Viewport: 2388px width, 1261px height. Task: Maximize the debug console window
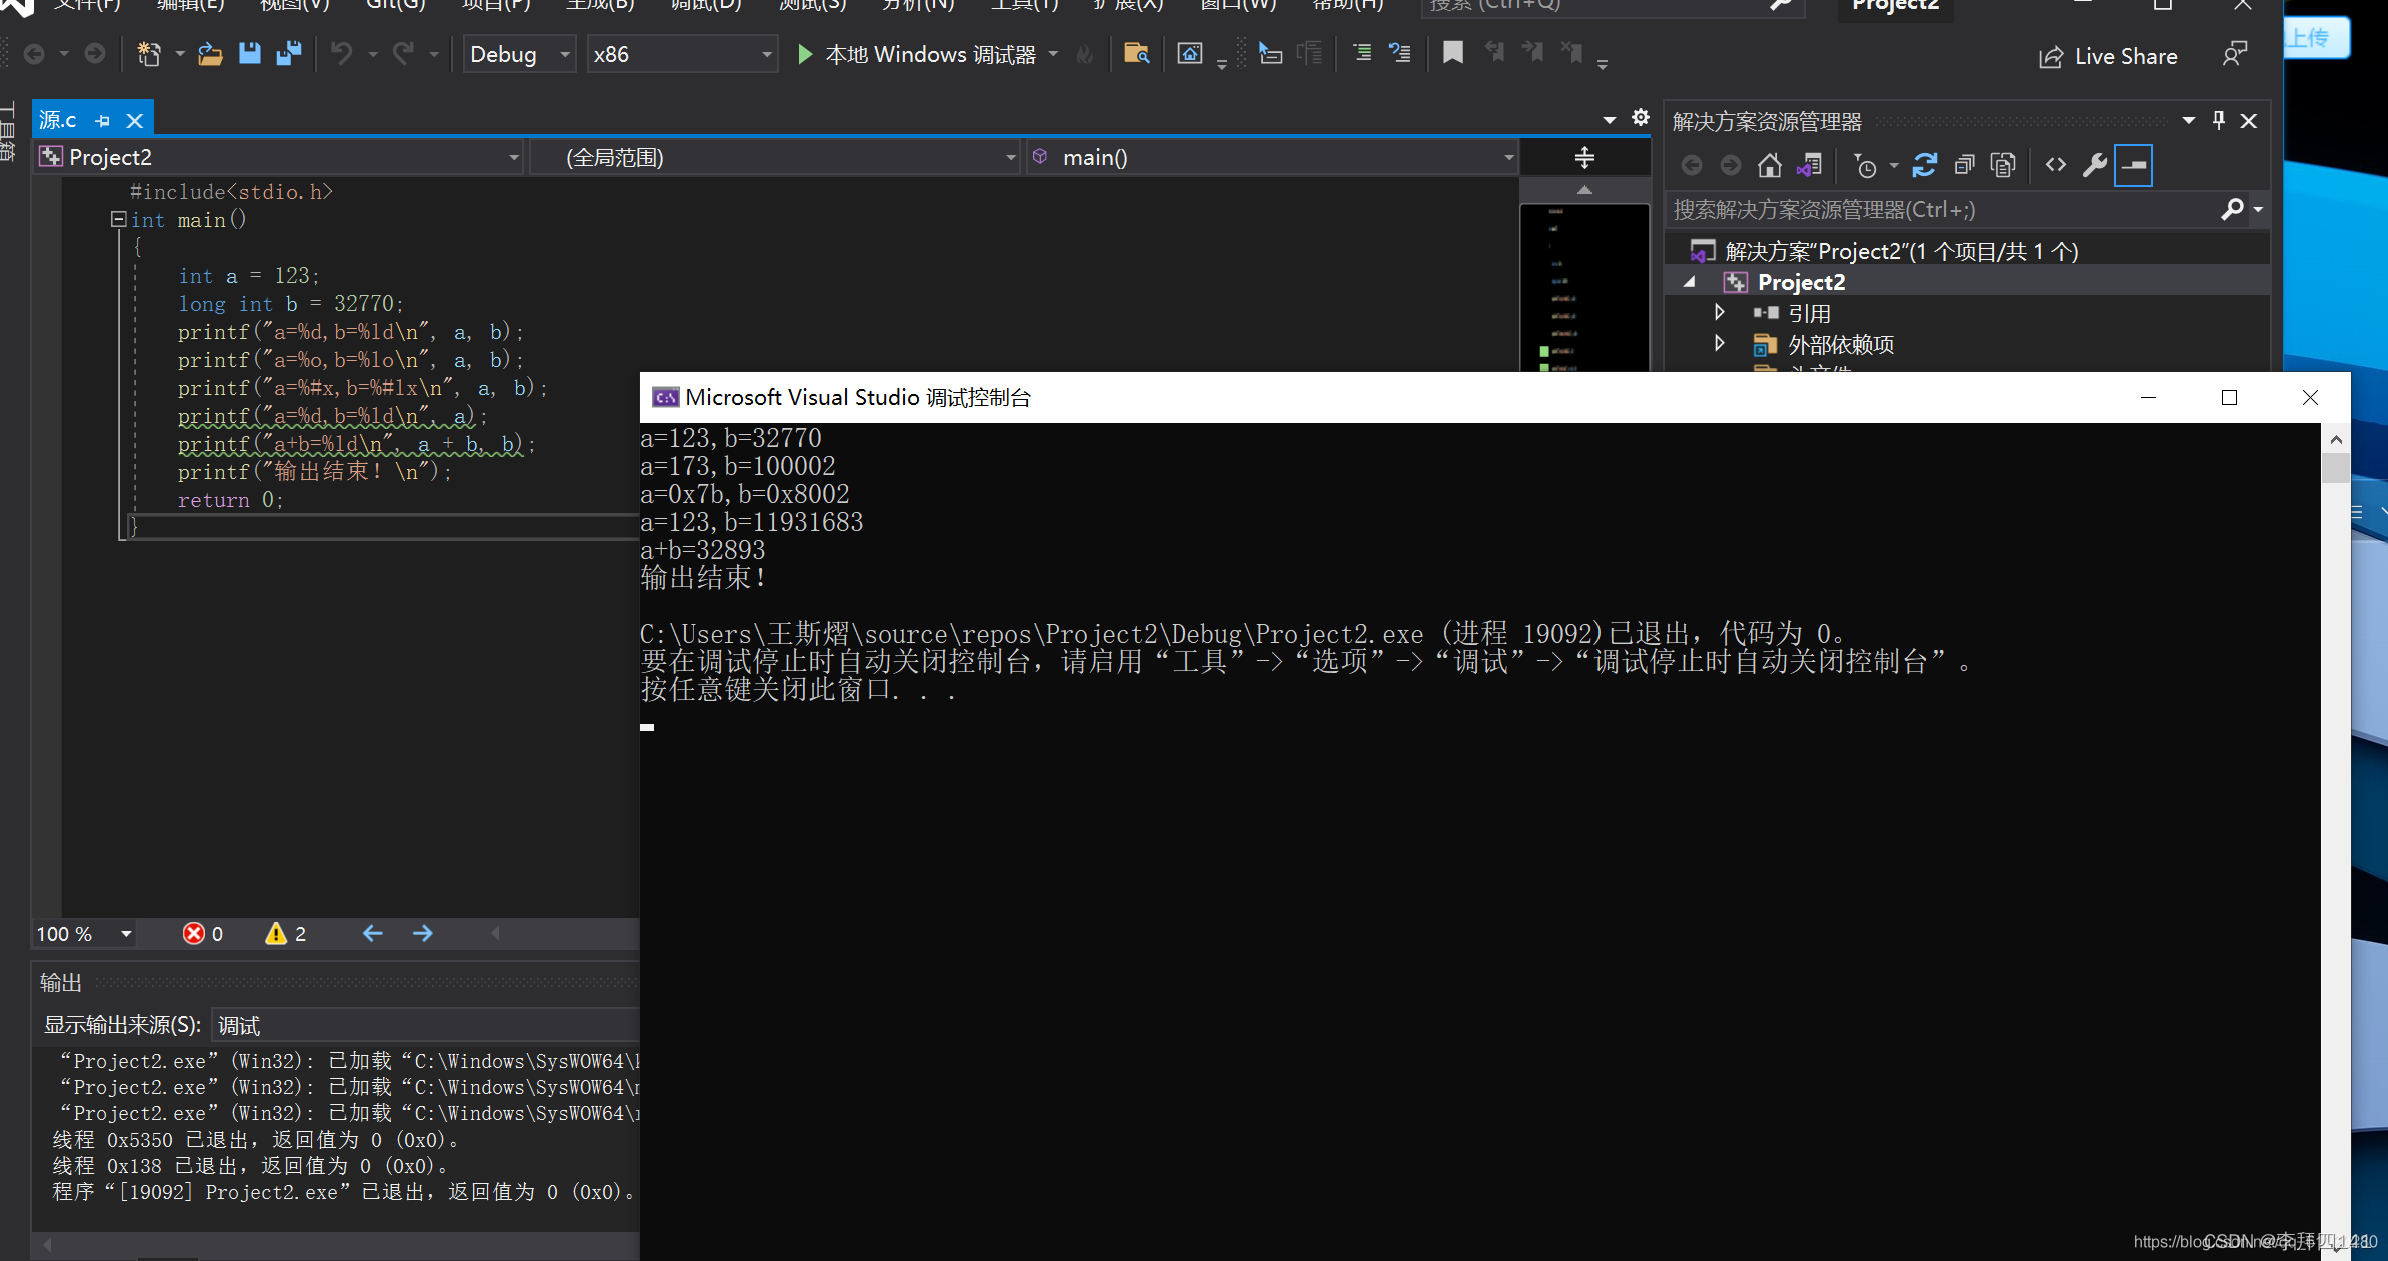(x=2229, y=397)
